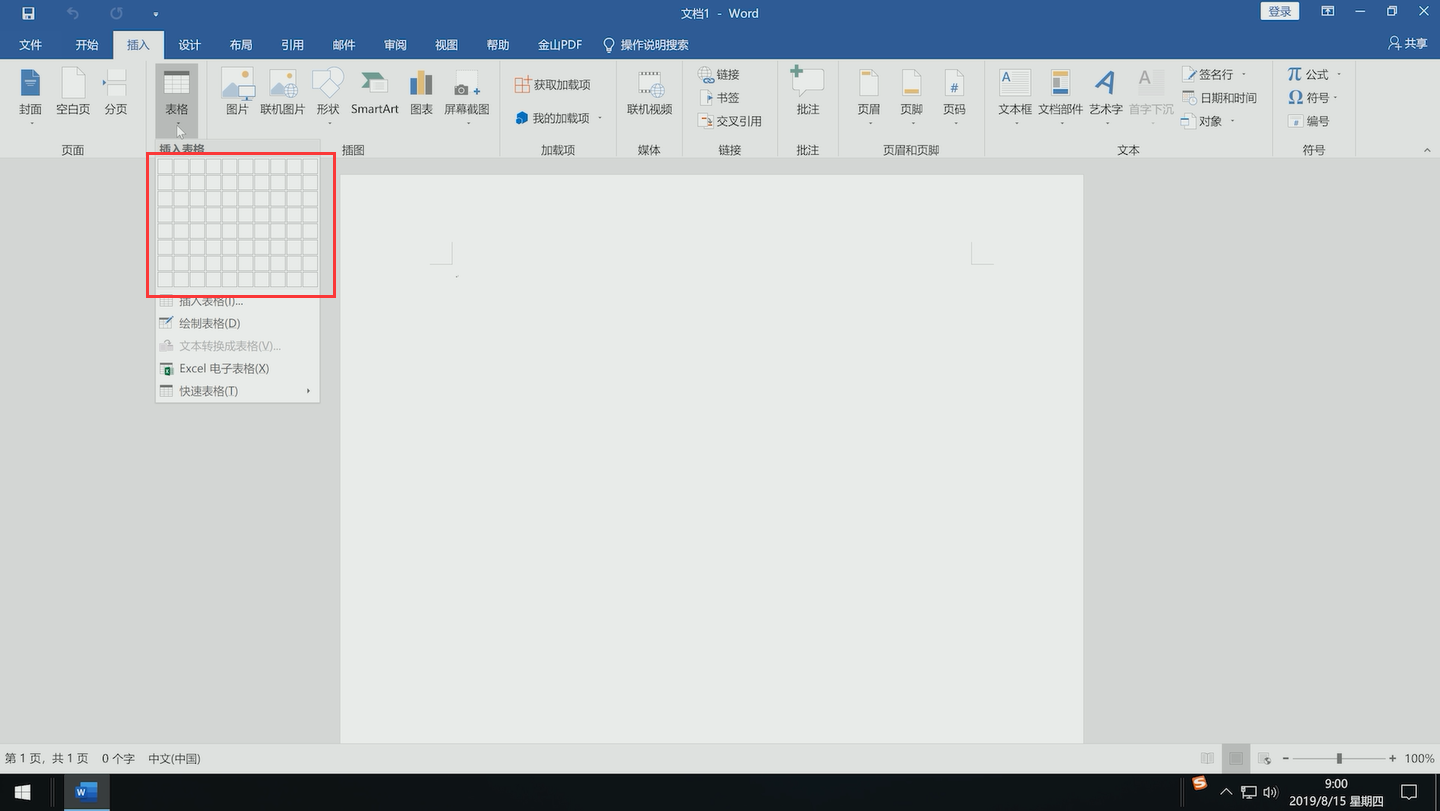Screen dimensions: 1440x811
Task: Switch to the 开始 Home tab
Action: pyautogui.click(x=87, y=45)
